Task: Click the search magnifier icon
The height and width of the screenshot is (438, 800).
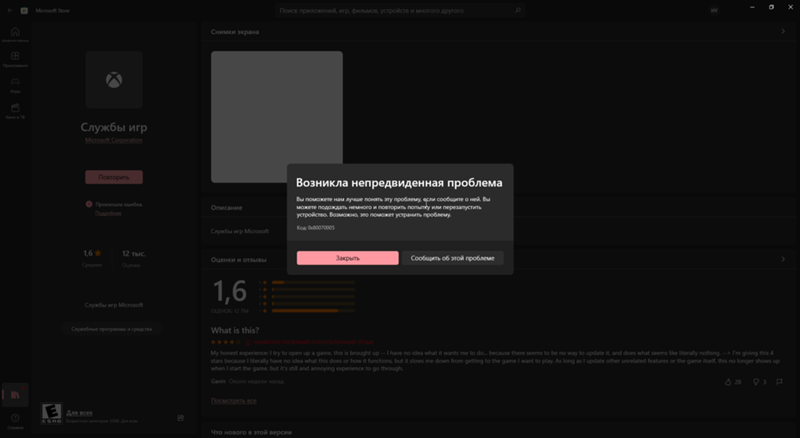Action: (x=517, y=10)
